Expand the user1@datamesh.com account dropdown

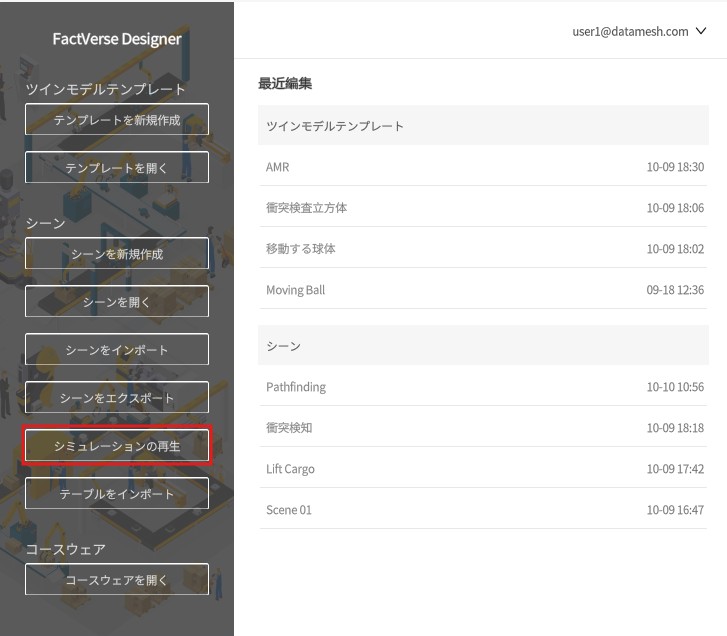pyautogui.click(x=630, y=31)
